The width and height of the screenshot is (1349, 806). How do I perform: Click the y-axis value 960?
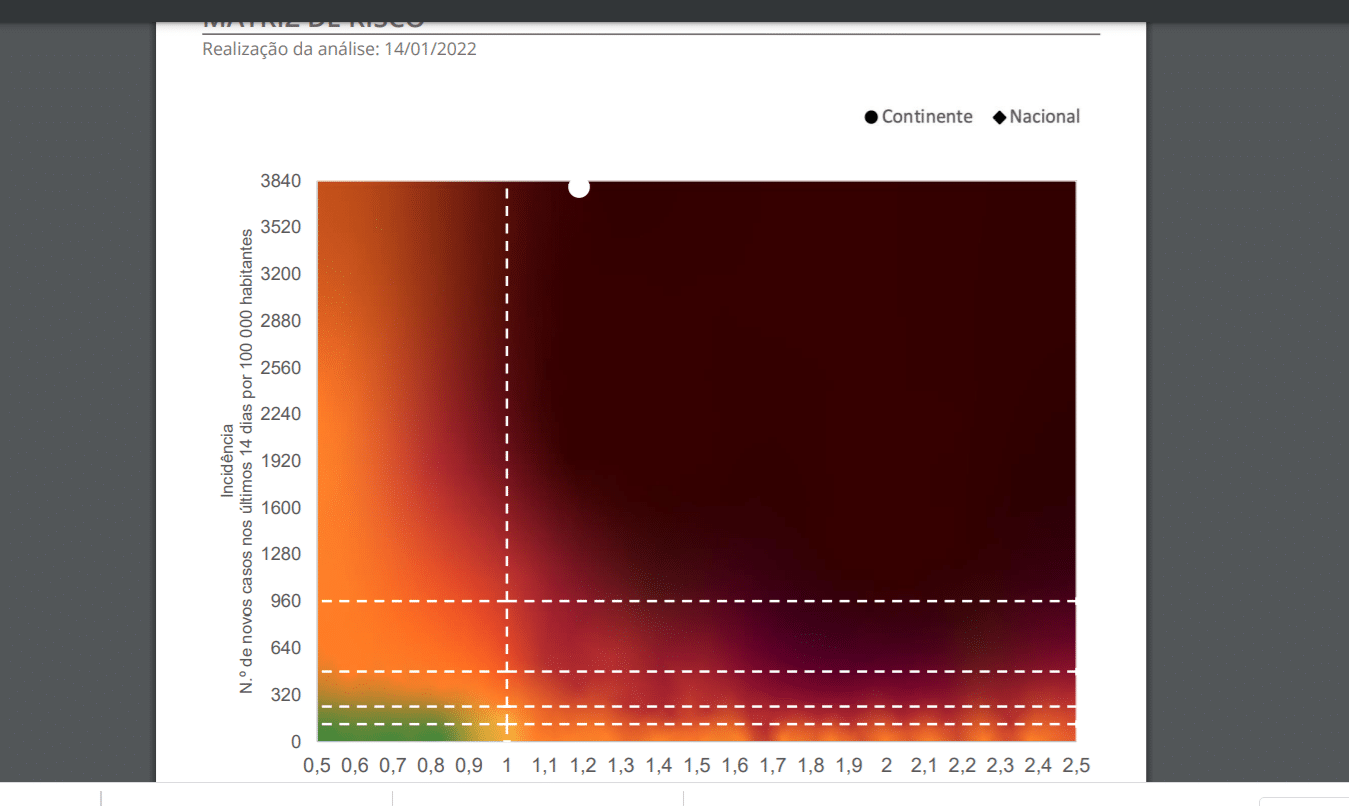286,601
